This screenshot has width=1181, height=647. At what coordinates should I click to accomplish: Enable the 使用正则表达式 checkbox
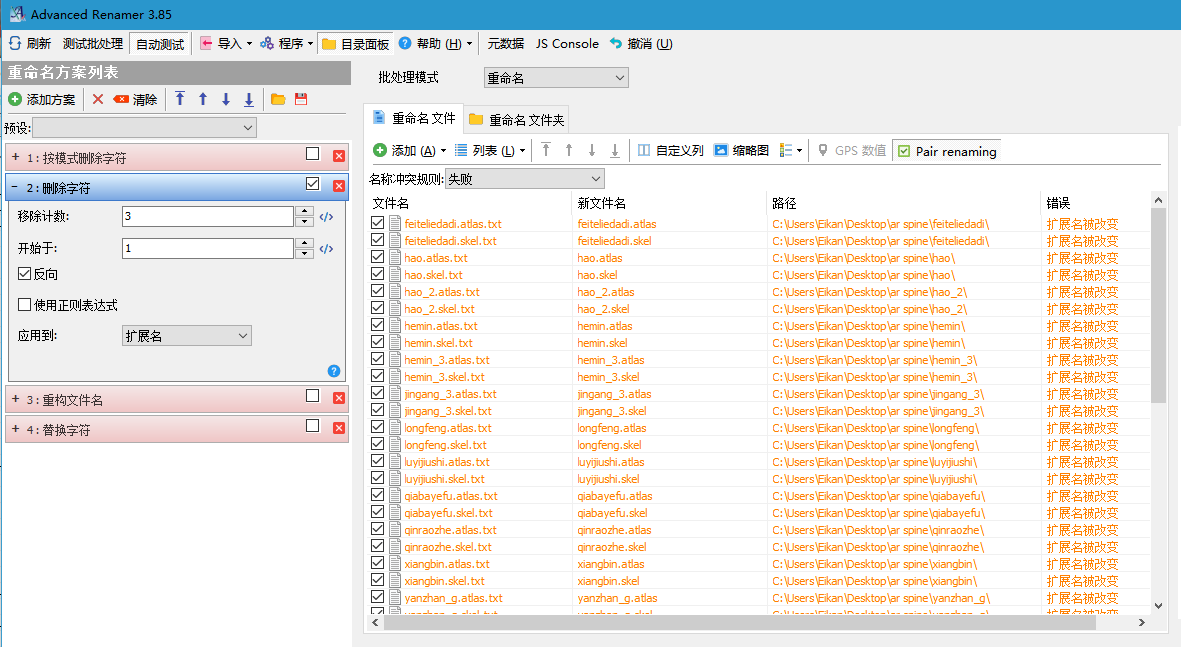pyautogui.click(x=25, y=305)
